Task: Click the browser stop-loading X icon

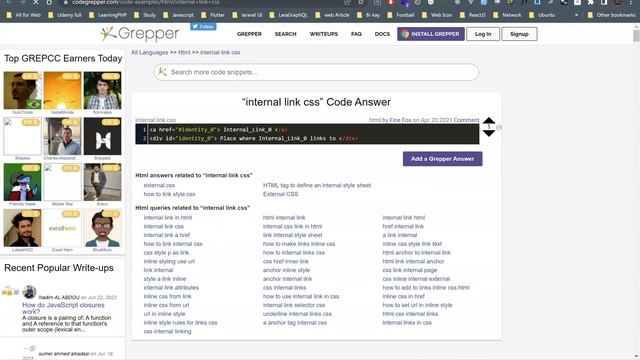Action: [x=36, y=2]
